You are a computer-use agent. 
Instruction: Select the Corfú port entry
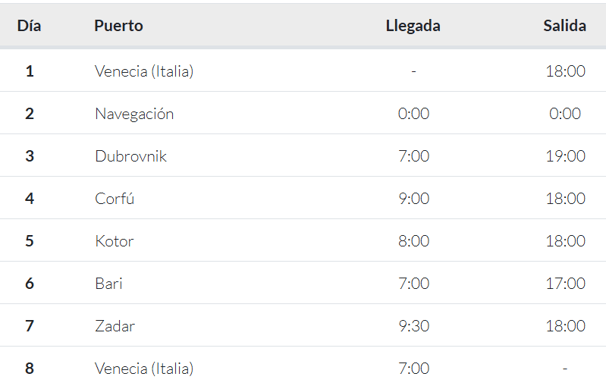click(x=114, y=198)
